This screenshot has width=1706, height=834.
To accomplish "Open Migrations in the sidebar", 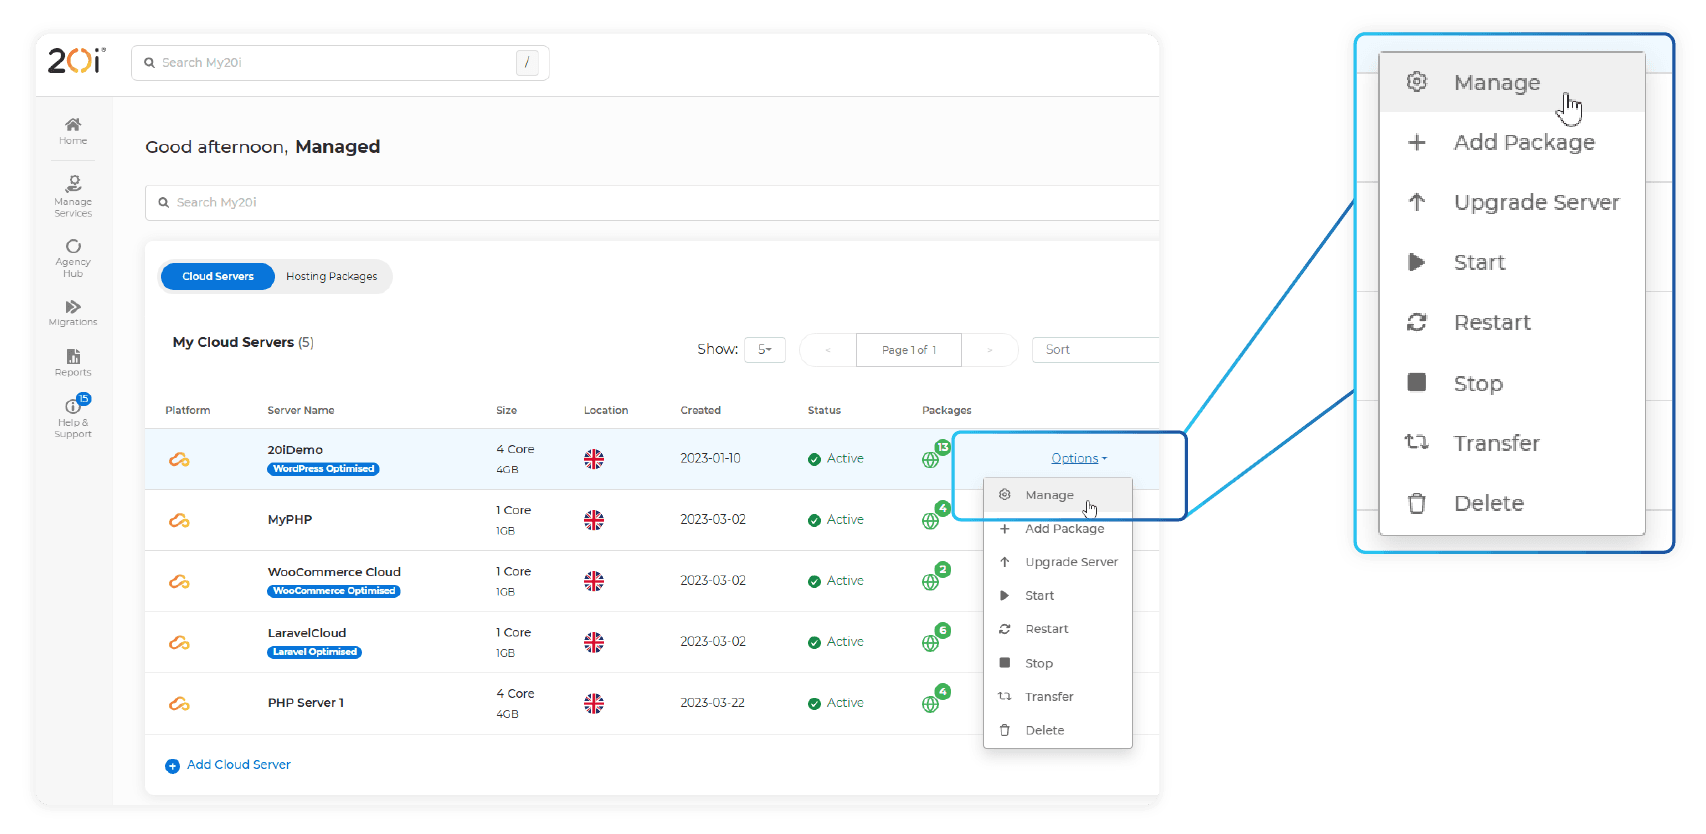I will [x=73, y=312].
